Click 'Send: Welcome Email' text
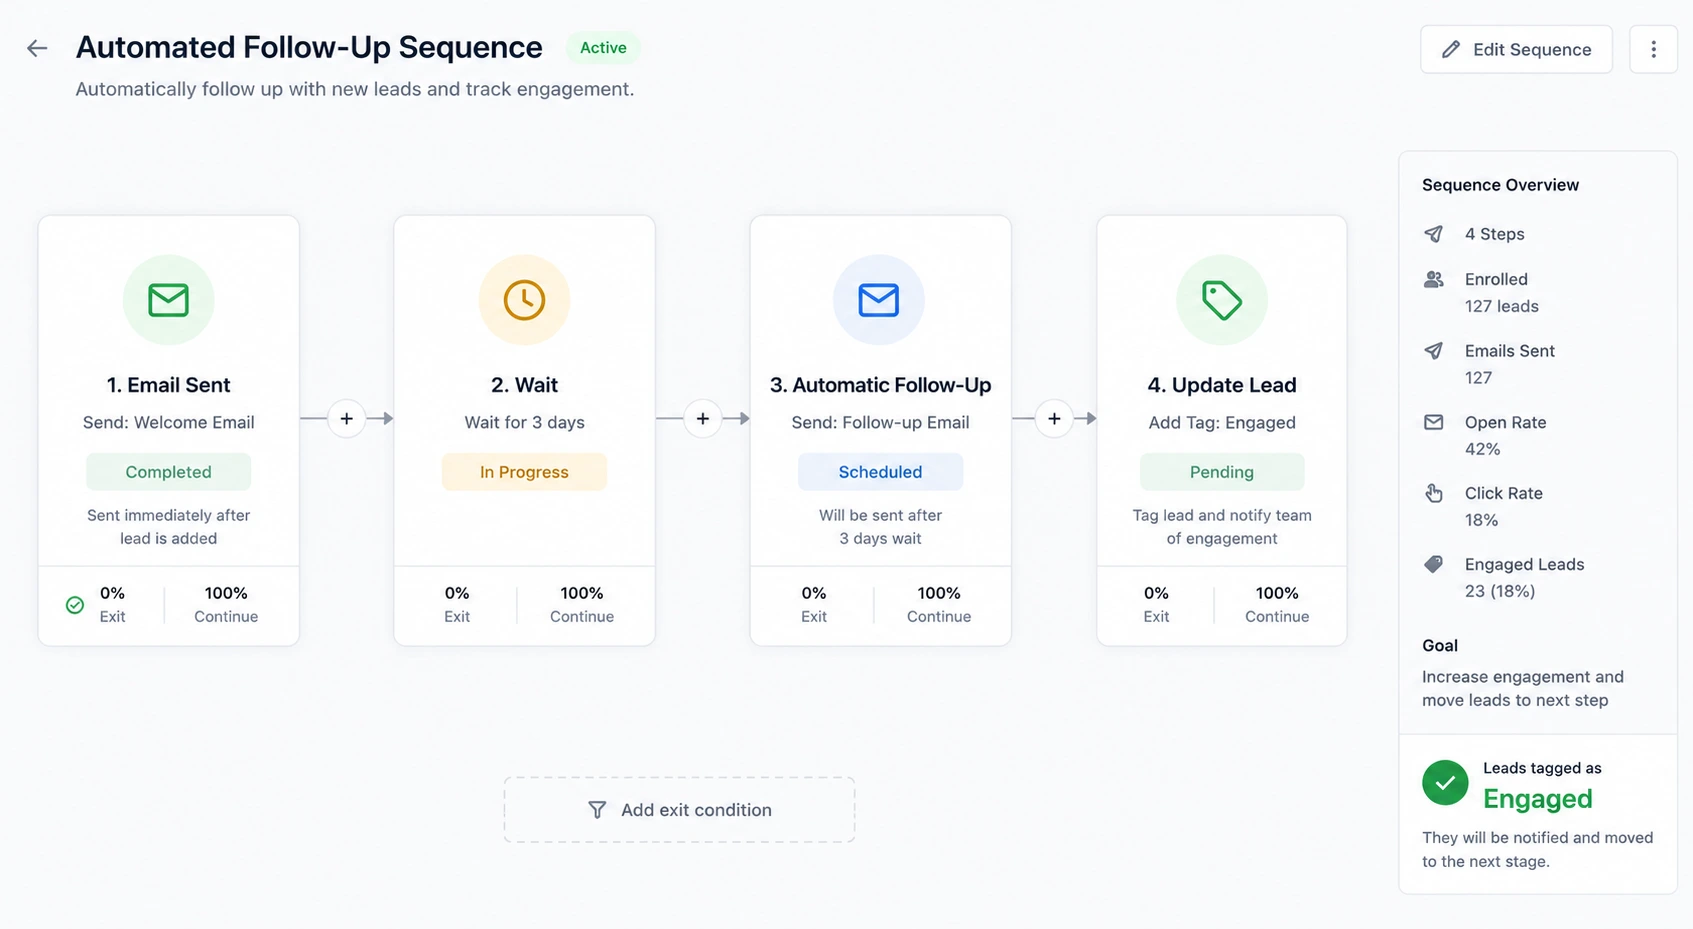This screenshot has width=1693, height=929. (x=168, y=422)
